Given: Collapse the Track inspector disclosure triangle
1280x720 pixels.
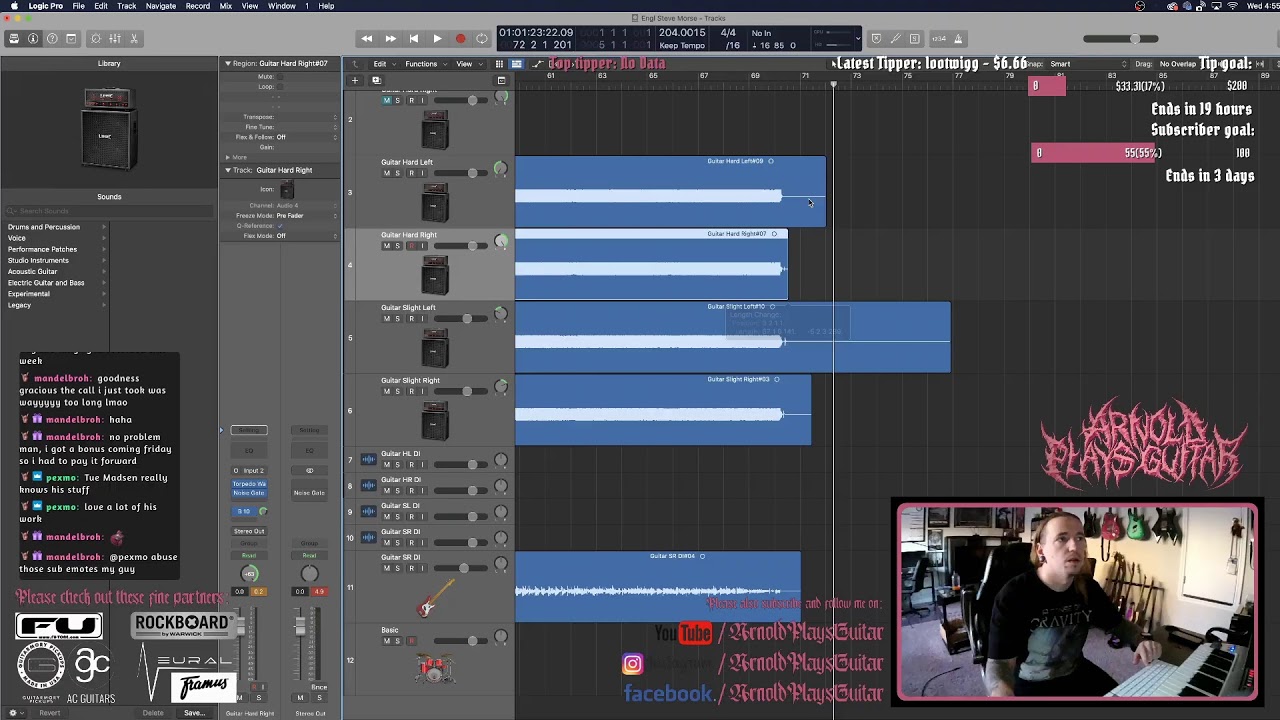Looking at the screenshot, I should point(227,170).
